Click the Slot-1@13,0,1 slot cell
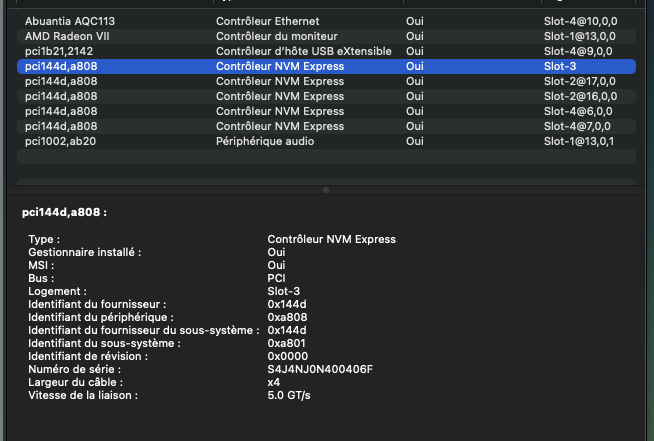The image size is (654, 441). [x=579, y=141]
